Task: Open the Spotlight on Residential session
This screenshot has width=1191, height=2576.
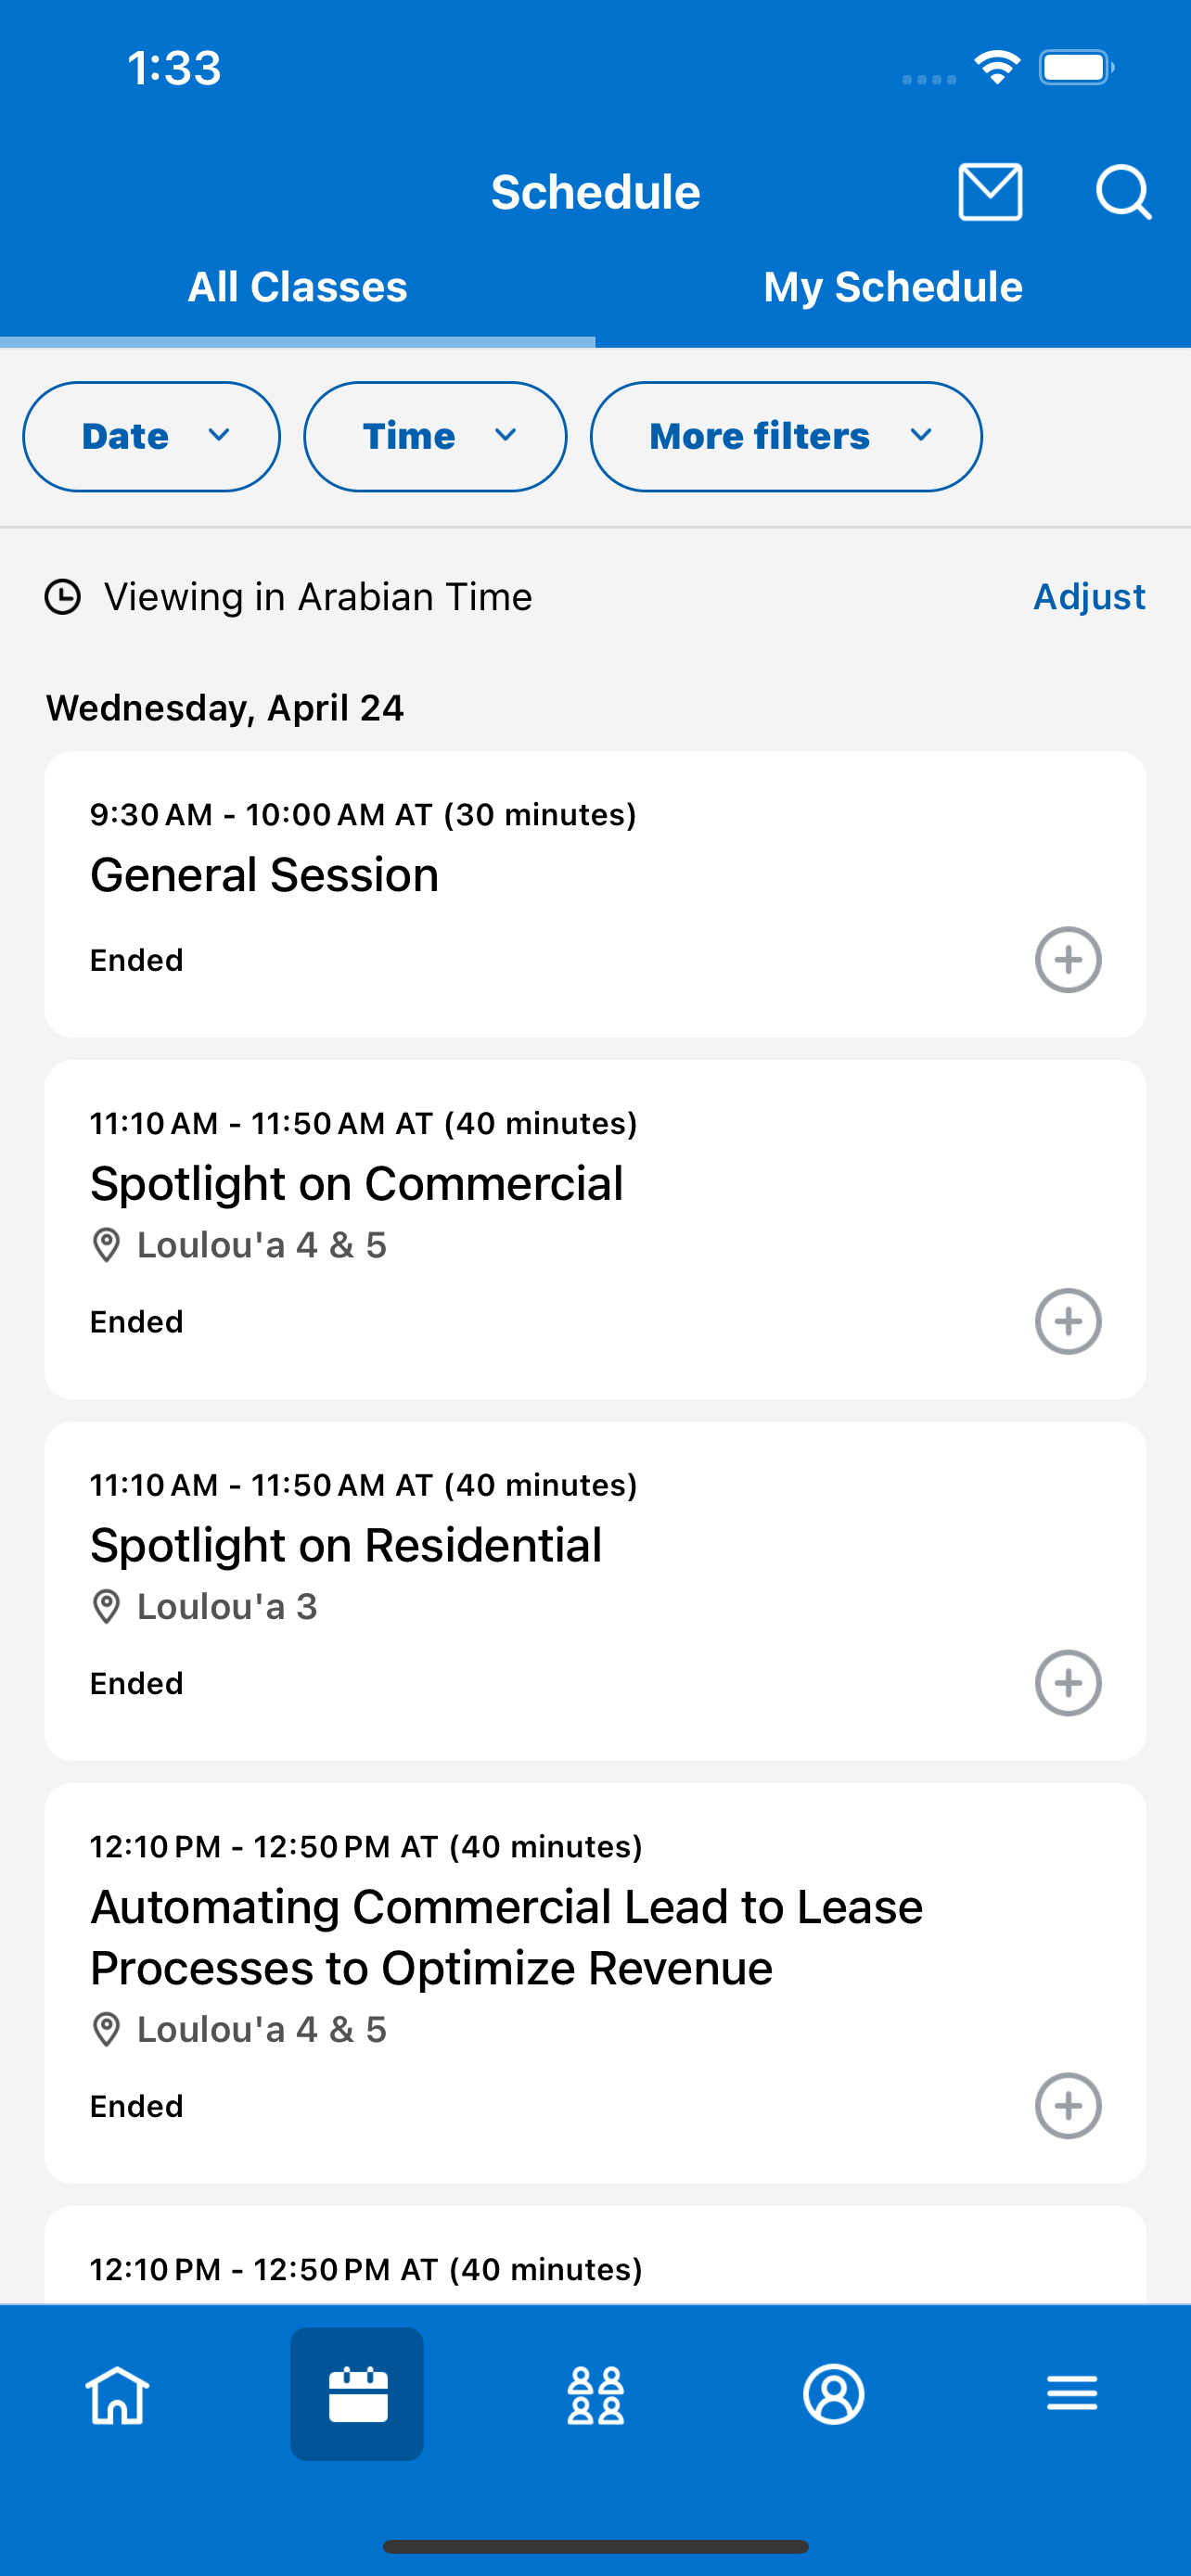Action: 346,1545
